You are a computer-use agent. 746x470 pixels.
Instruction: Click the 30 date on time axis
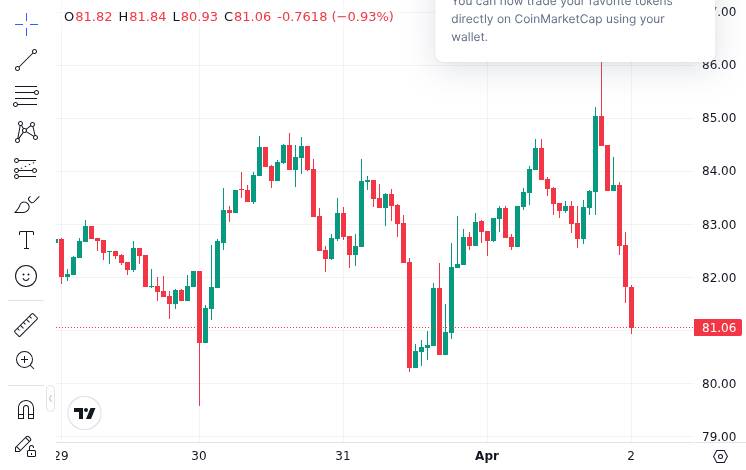(x=199, y=456)
